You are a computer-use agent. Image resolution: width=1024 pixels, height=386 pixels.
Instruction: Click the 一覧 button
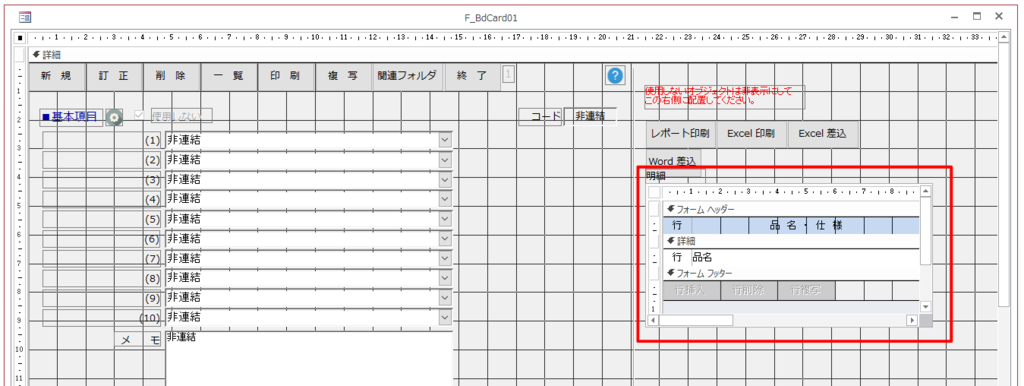point(228,76)
